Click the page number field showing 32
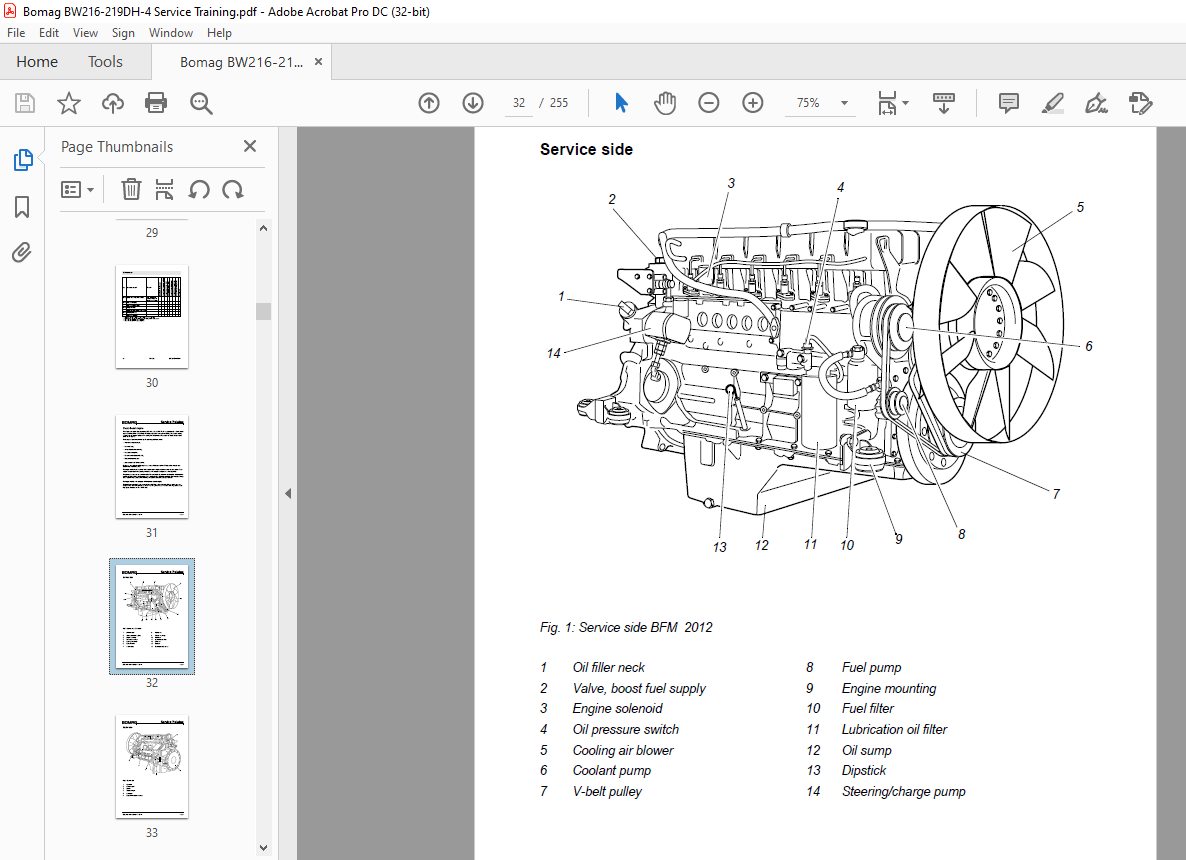 519,103
